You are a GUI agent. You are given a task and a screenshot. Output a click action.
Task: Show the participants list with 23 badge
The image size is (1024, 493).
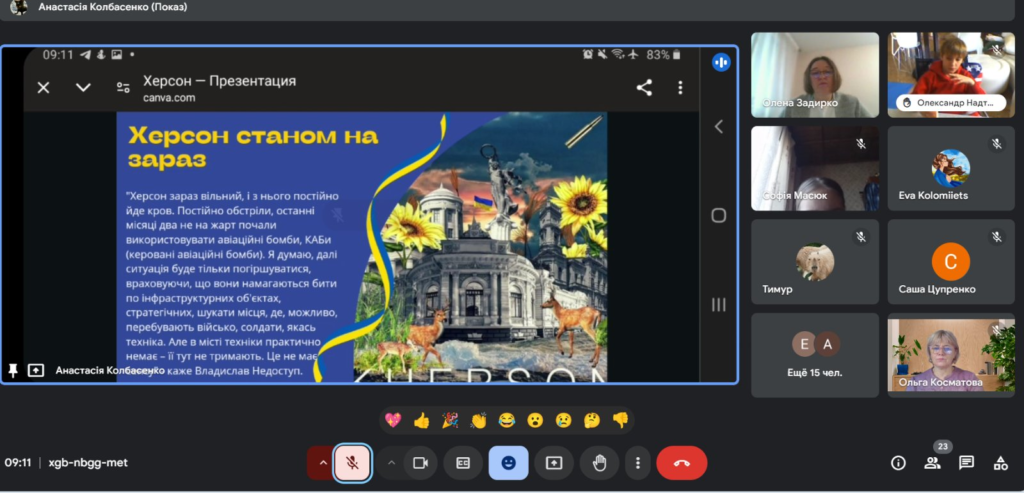(932, 463)
